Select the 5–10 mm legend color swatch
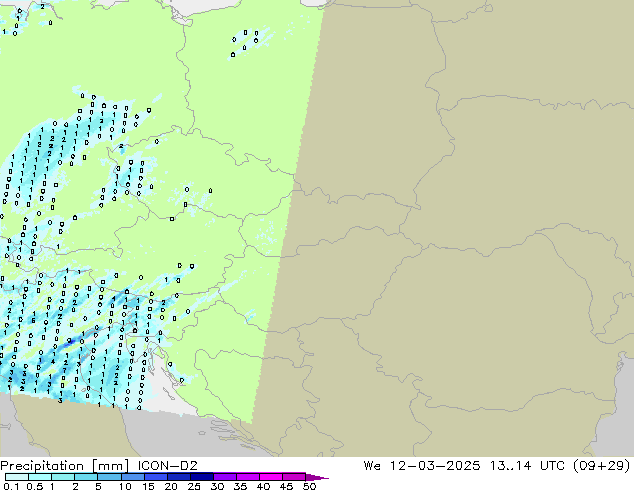Viewport: 634px width, 490px height. [109, 477]
